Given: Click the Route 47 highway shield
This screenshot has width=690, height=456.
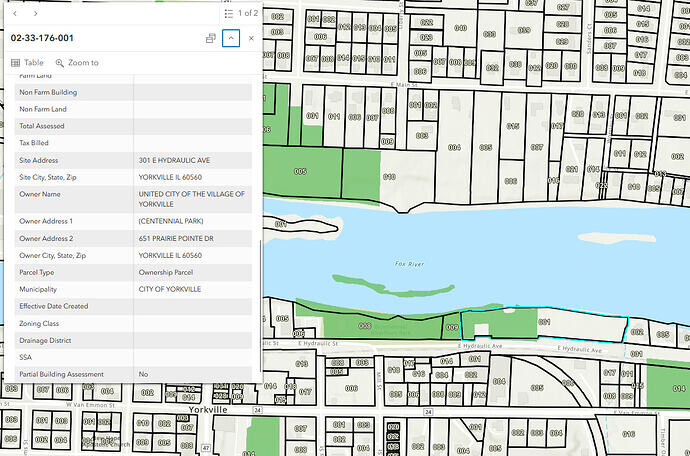Looking at the screenshot, I should coord(206,448).
